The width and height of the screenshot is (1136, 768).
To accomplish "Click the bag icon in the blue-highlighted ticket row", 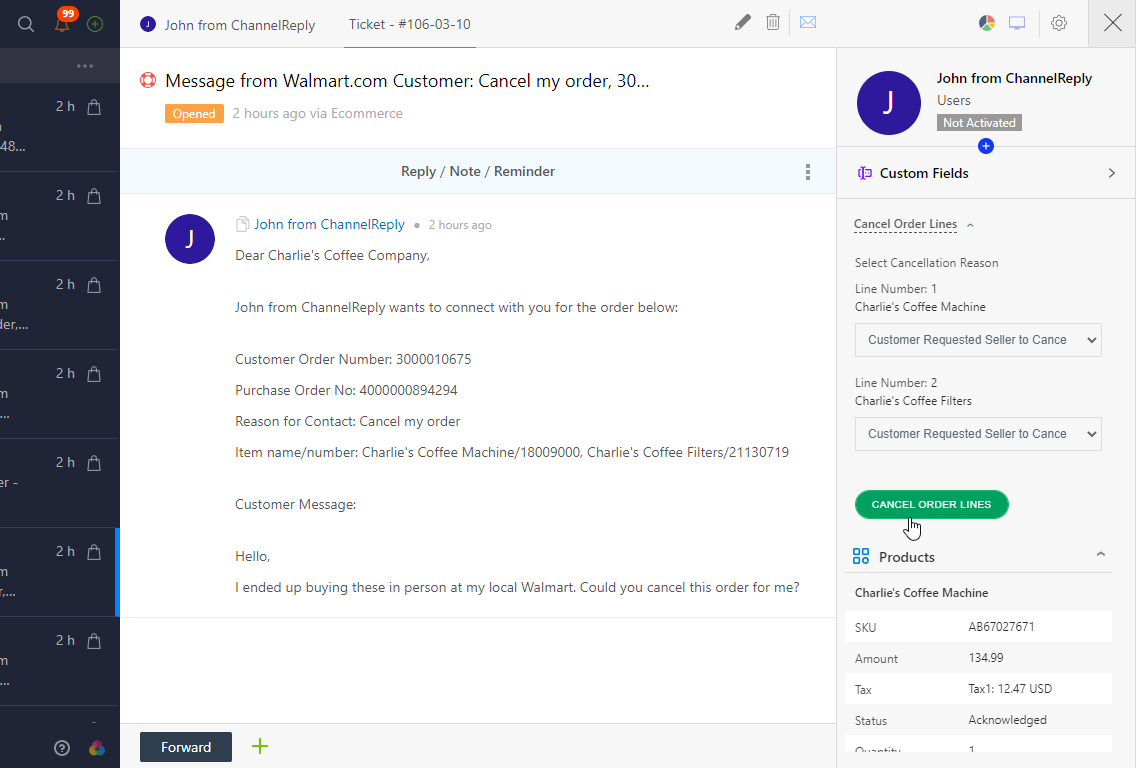I will click(94, 553).
